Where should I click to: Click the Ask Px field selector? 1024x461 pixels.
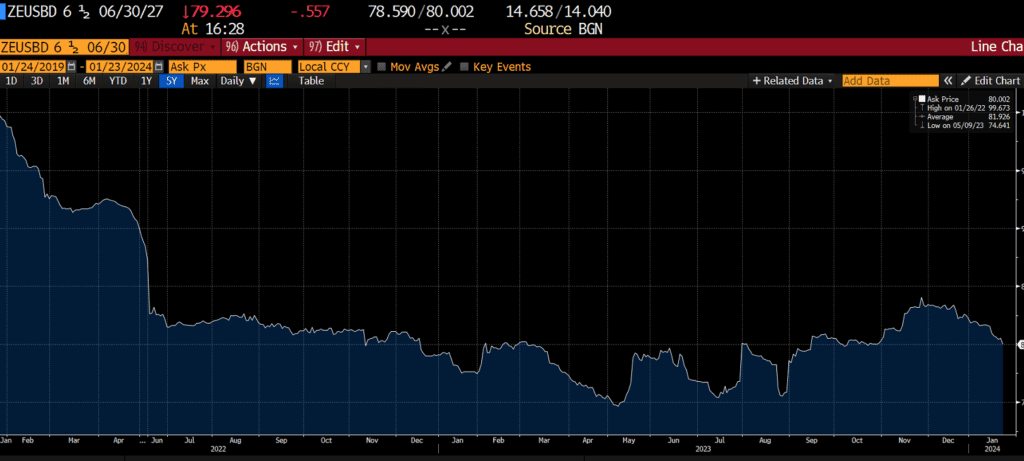point(201,67)
